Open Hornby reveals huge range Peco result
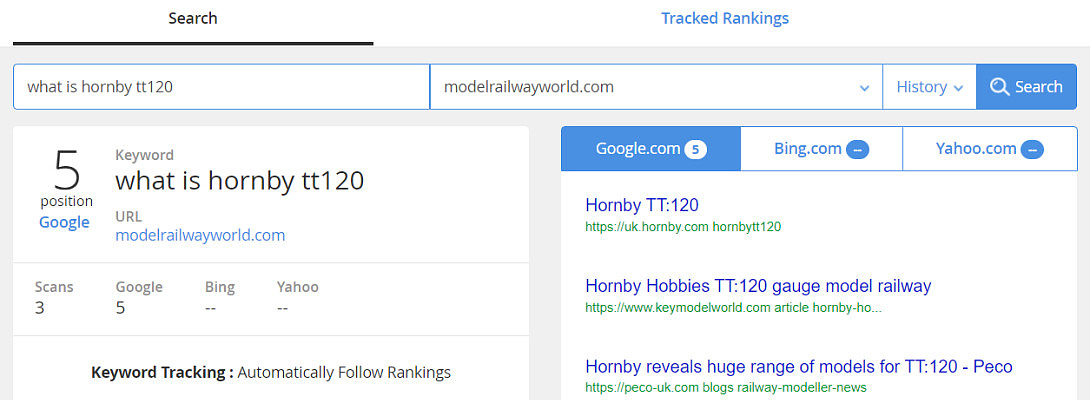 pos(799,367)
